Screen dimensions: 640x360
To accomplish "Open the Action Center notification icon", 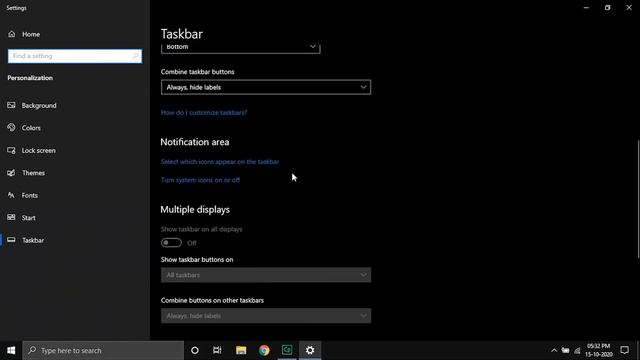I will [x=624, y=350].
